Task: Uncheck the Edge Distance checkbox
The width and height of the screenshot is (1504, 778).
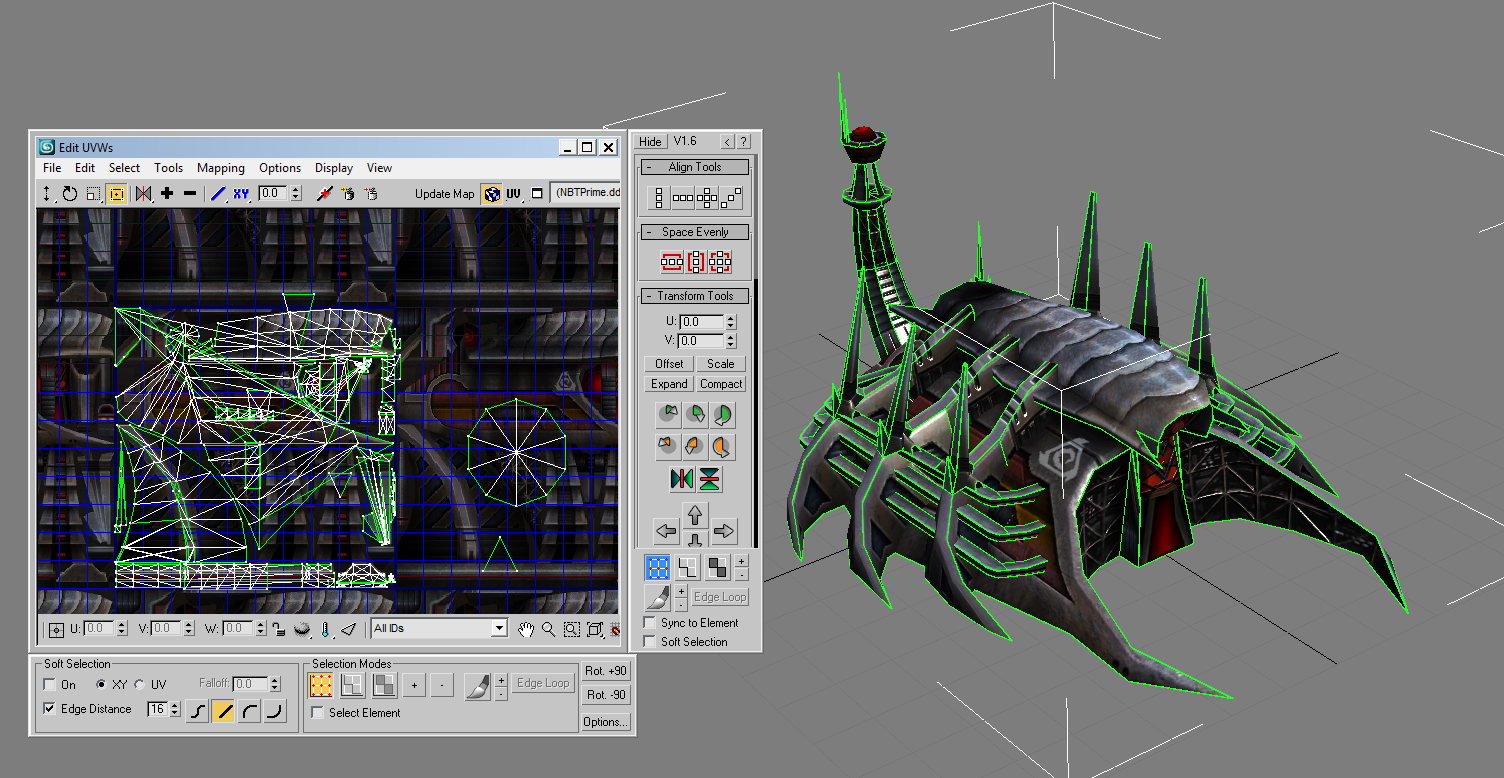Action: (x=50, y=709)
